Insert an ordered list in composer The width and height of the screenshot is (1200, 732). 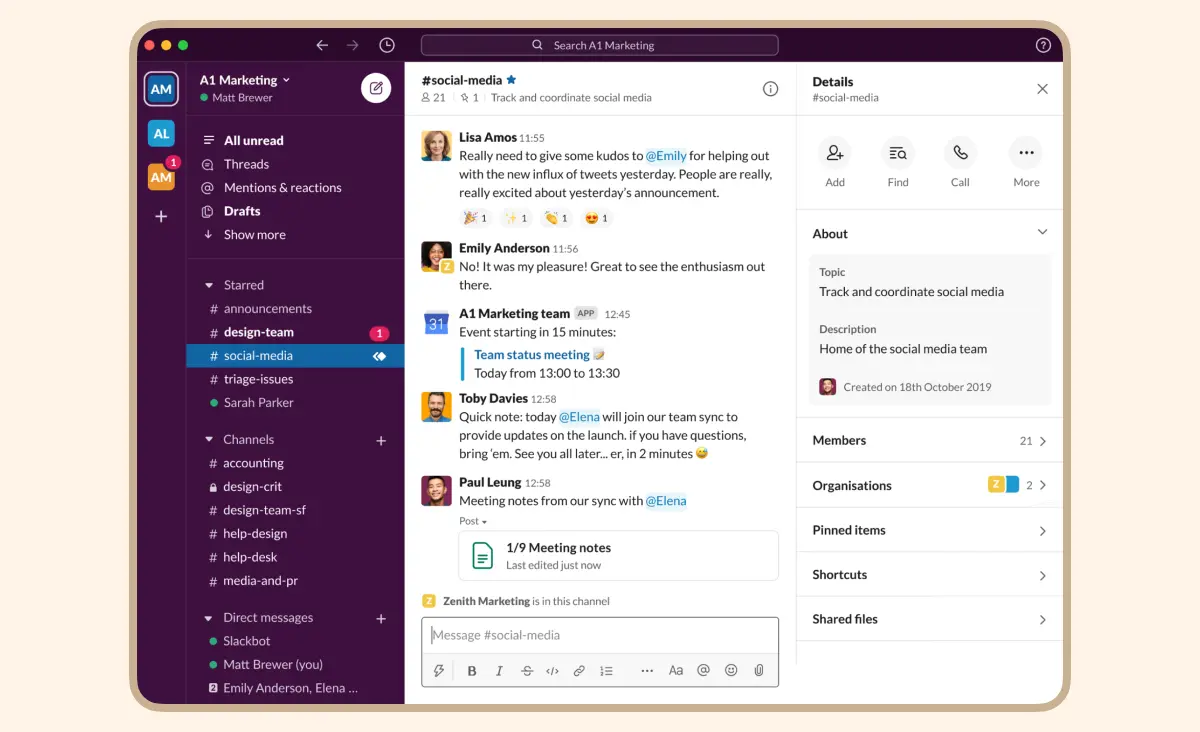(x=606, y=671)
